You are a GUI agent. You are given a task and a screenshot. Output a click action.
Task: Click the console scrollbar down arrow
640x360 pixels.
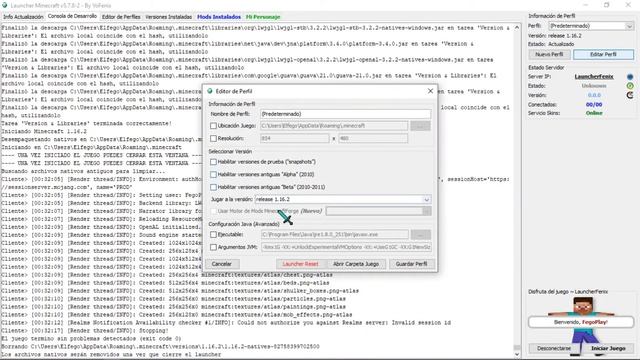pyautogui.click(x=517, y=355)
